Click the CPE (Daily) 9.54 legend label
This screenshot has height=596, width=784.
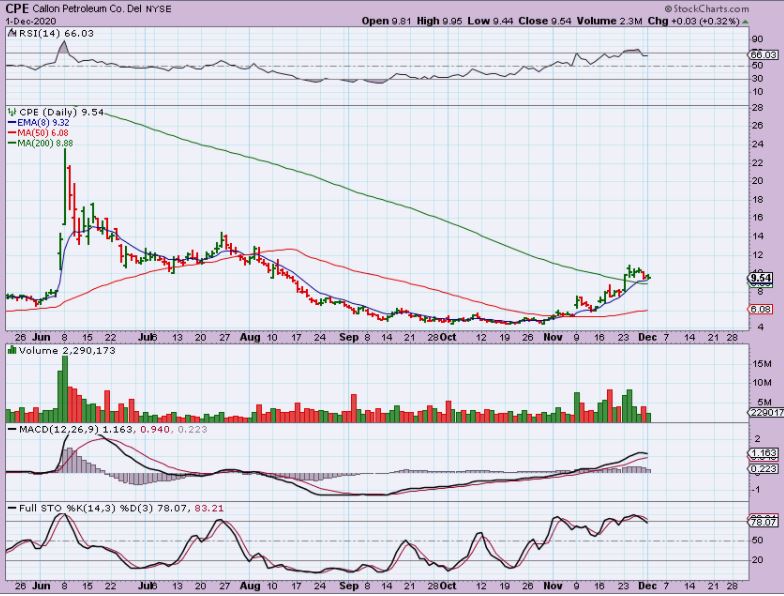[62, 112]
